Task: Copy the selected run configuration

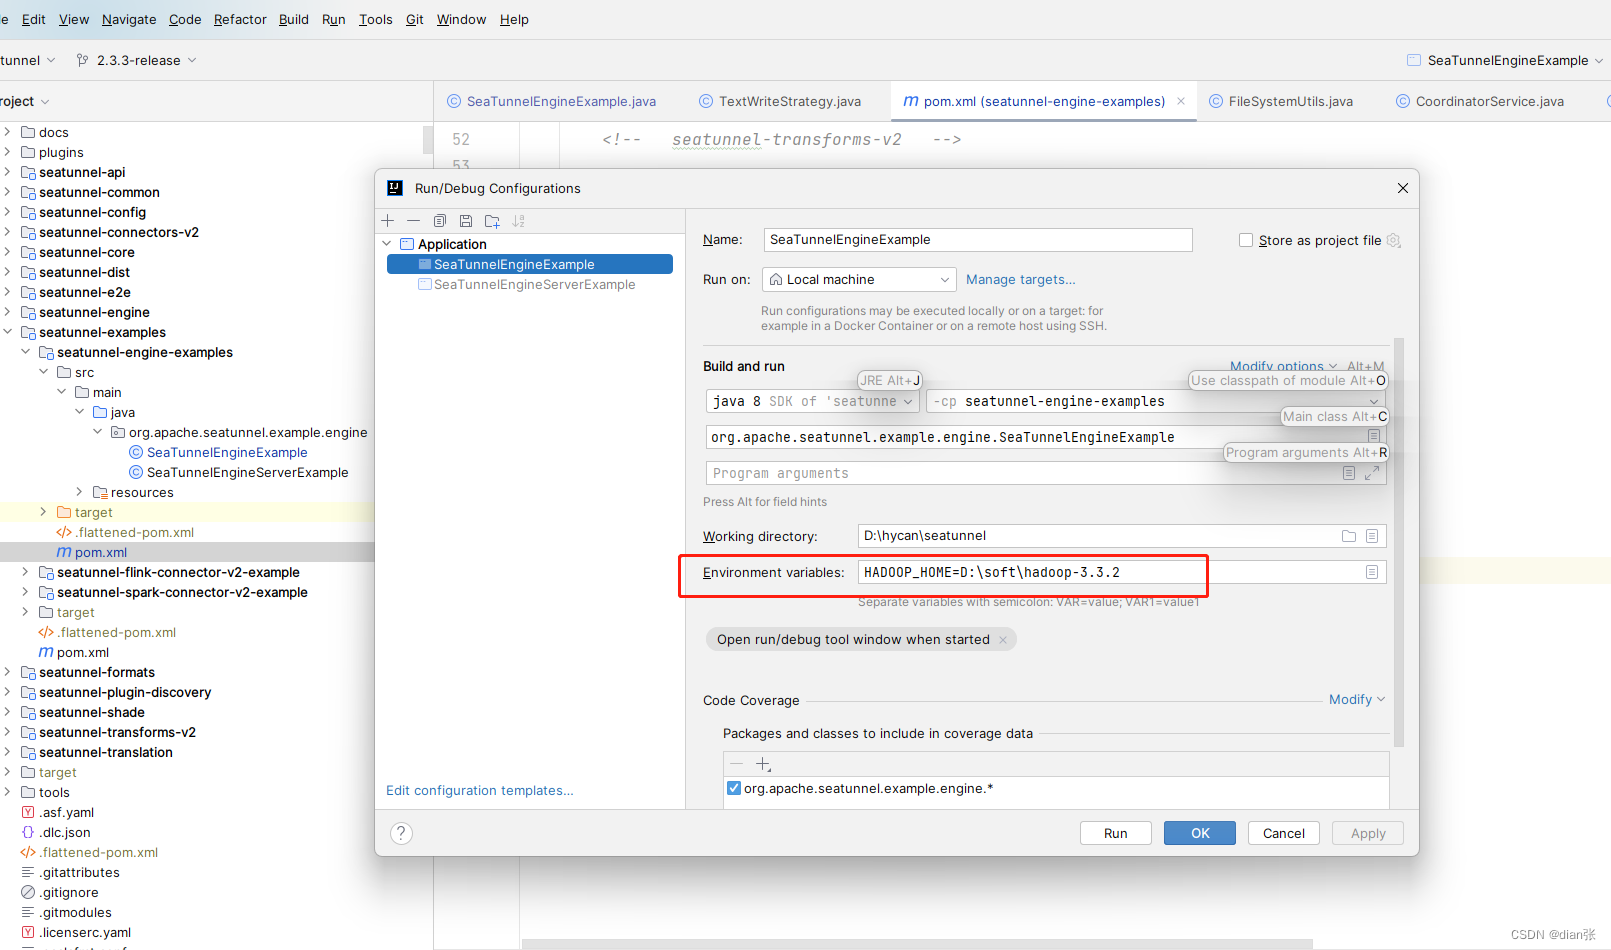Action: (440, 221)
